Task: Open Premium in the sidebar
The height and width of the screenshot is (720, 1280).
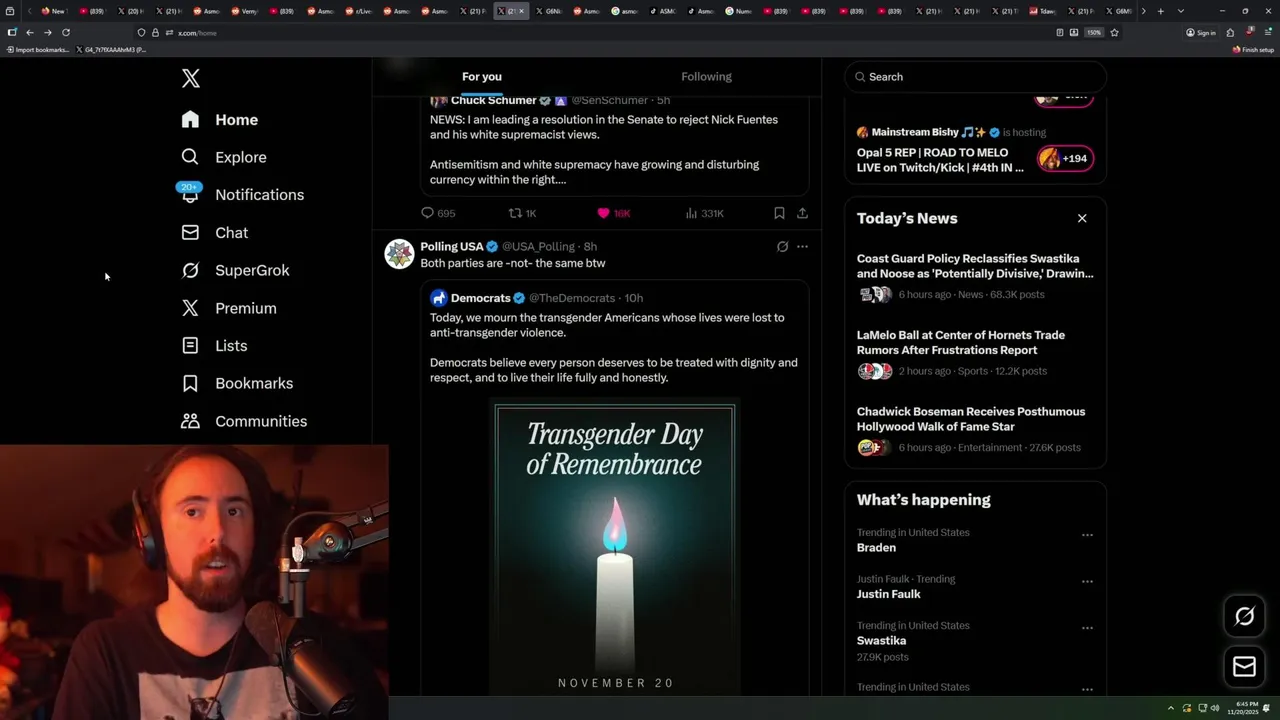Action: [228, 308]
